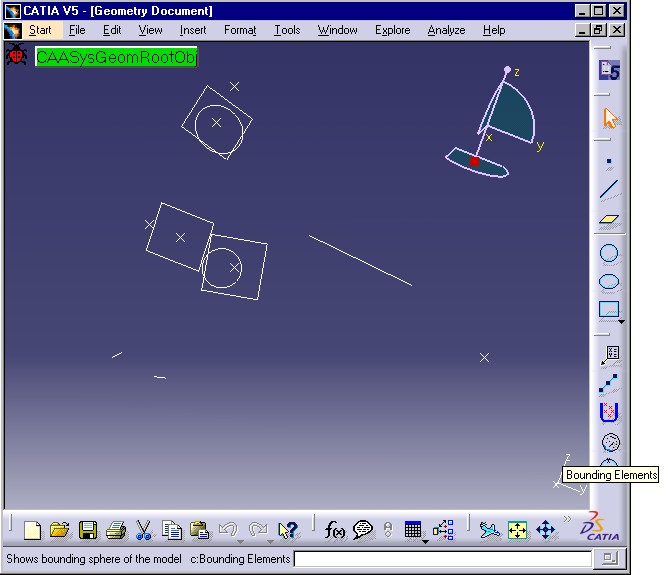
Task: Open the Format menu
Action: [x=240, y=30]
